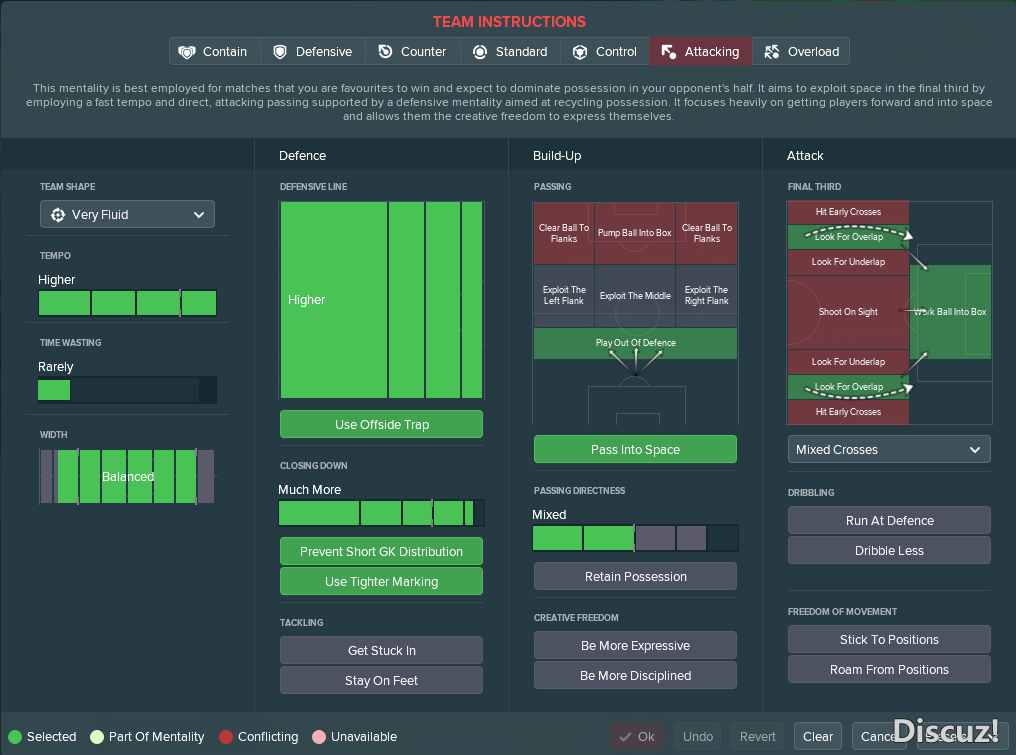
Task: Enable Stick To Positions
Action: pos(889,640)
